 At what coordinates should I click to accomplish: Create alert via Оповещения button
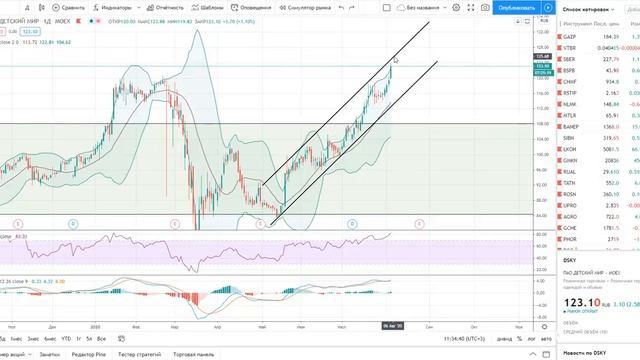251,8
